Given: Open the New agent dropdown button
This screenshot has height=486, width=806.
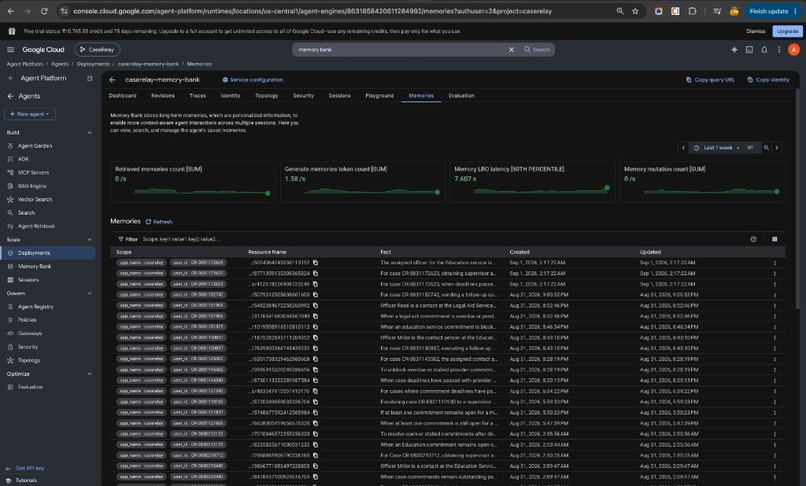Looking at the screenshot, I should click(x=30, y=114).
